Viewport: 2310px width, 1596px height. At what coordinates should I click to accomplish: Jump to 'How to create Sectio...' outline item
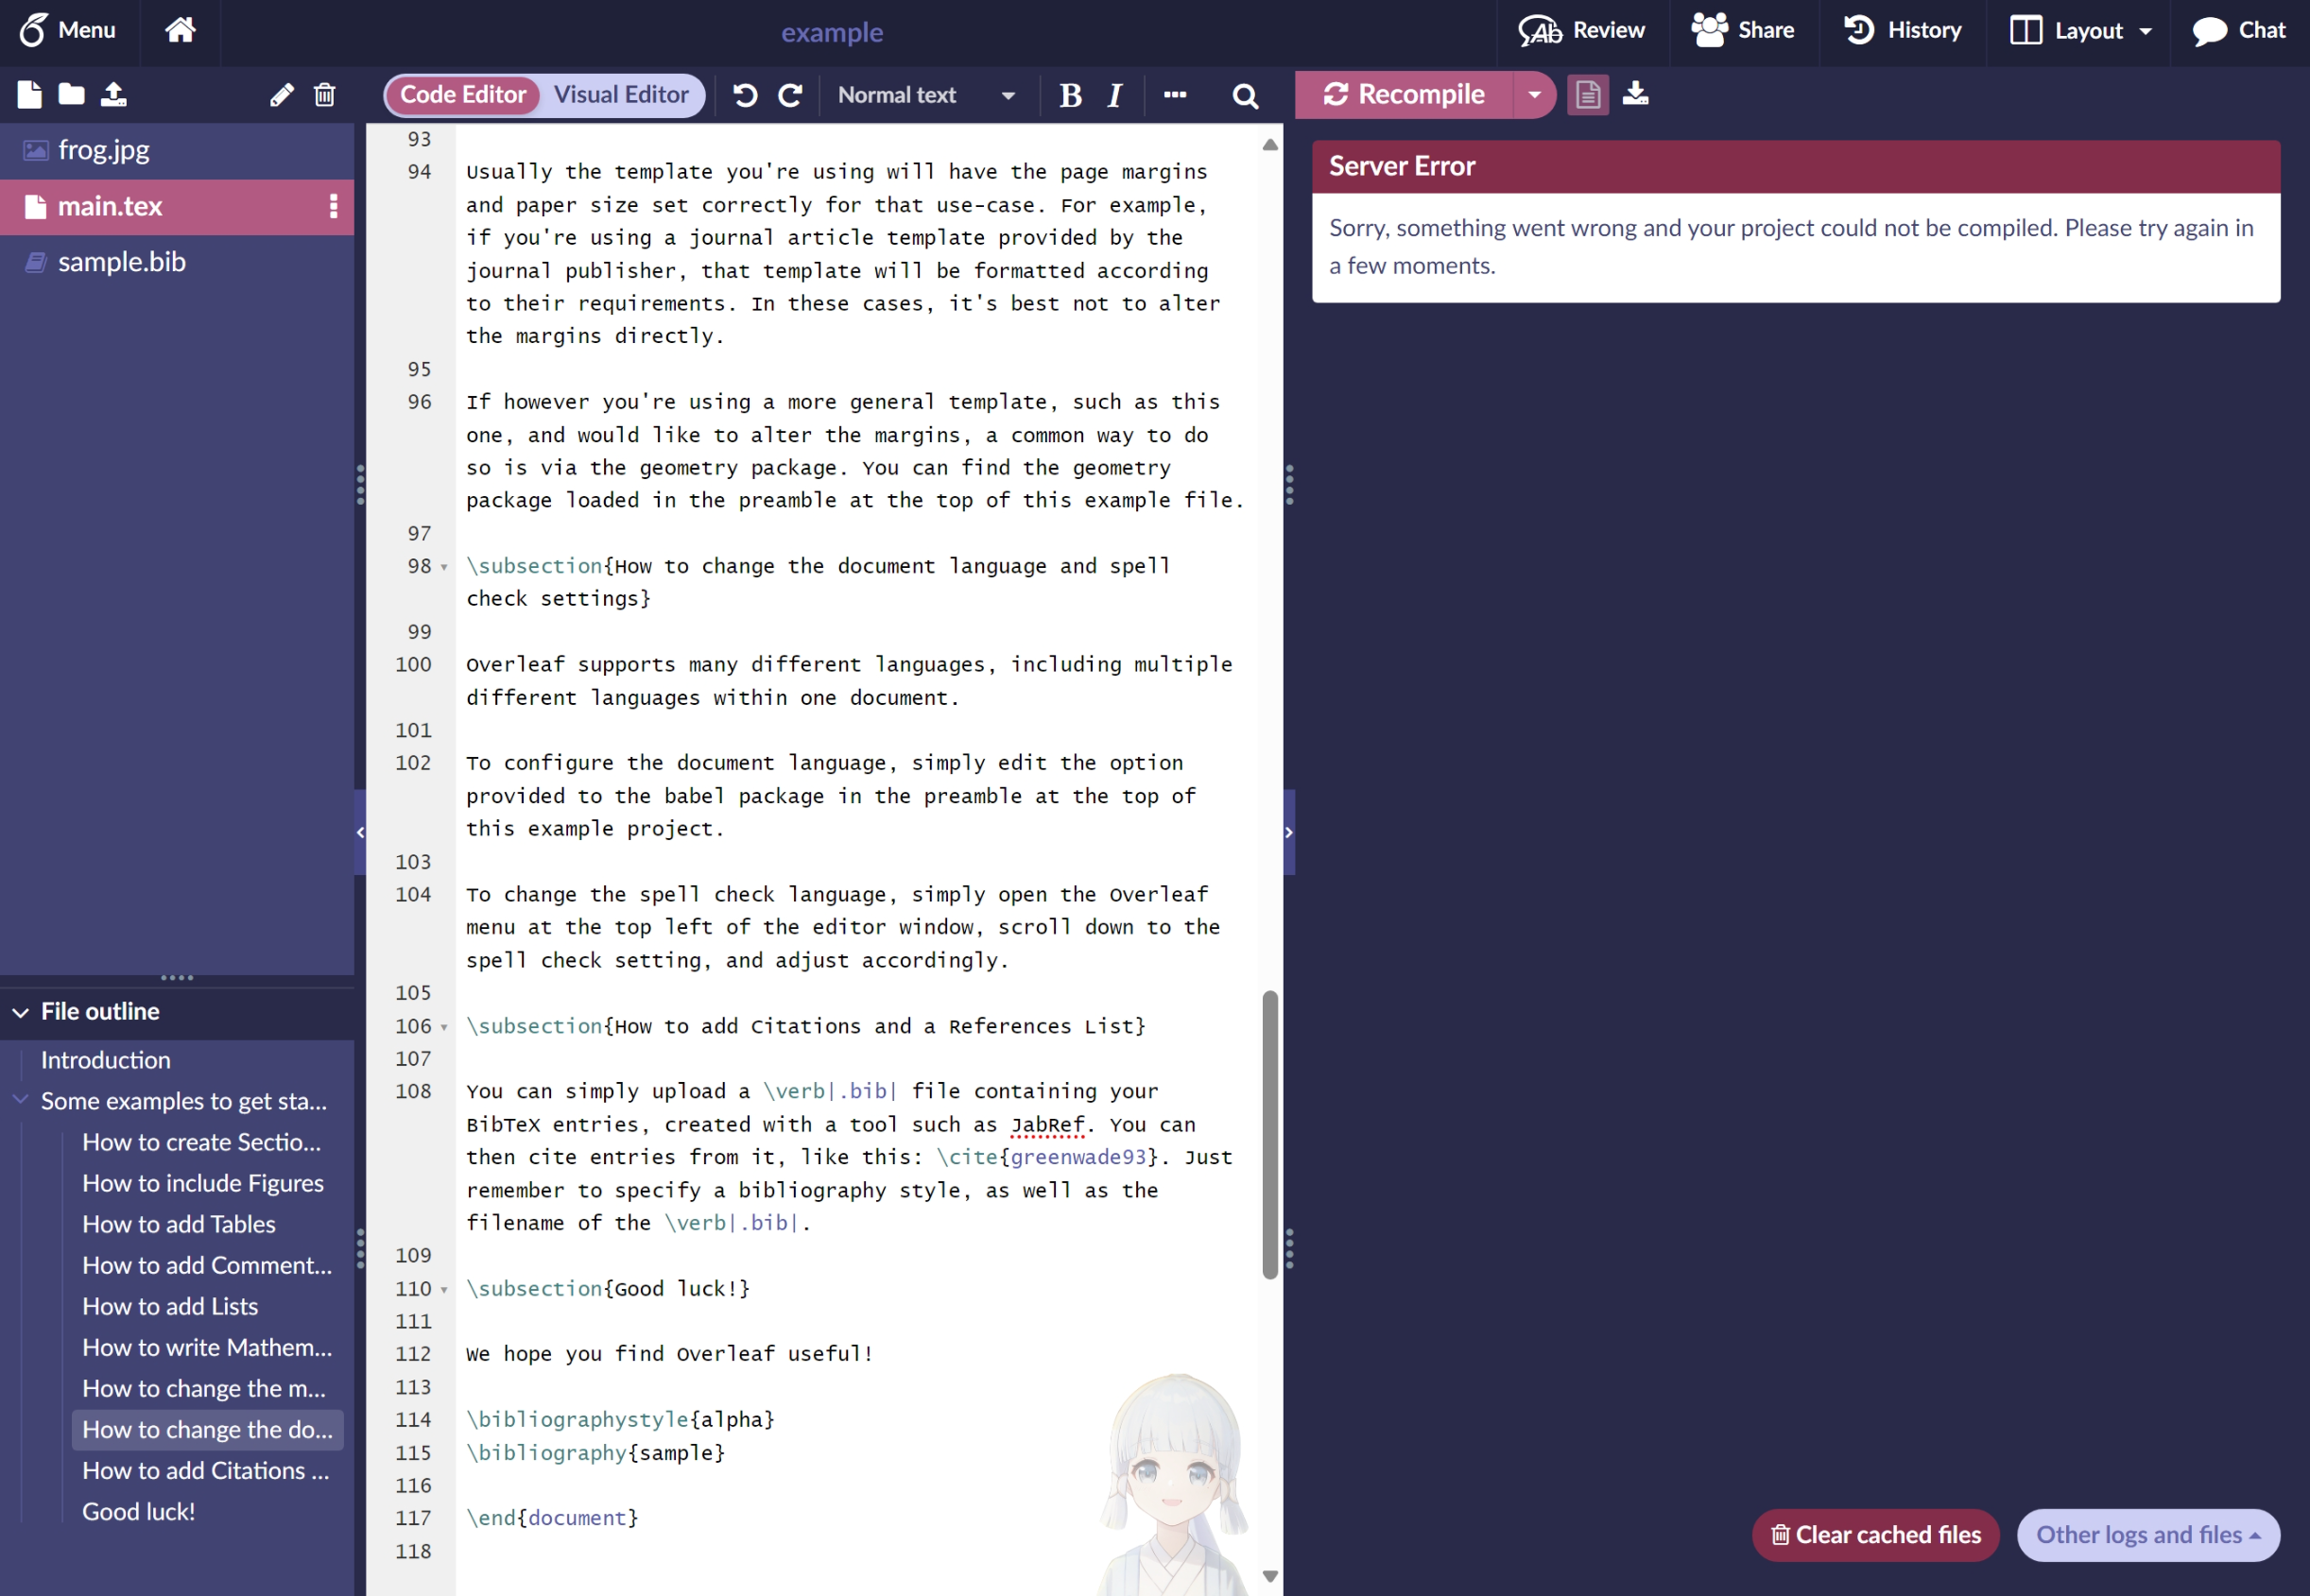point(201,1142)
